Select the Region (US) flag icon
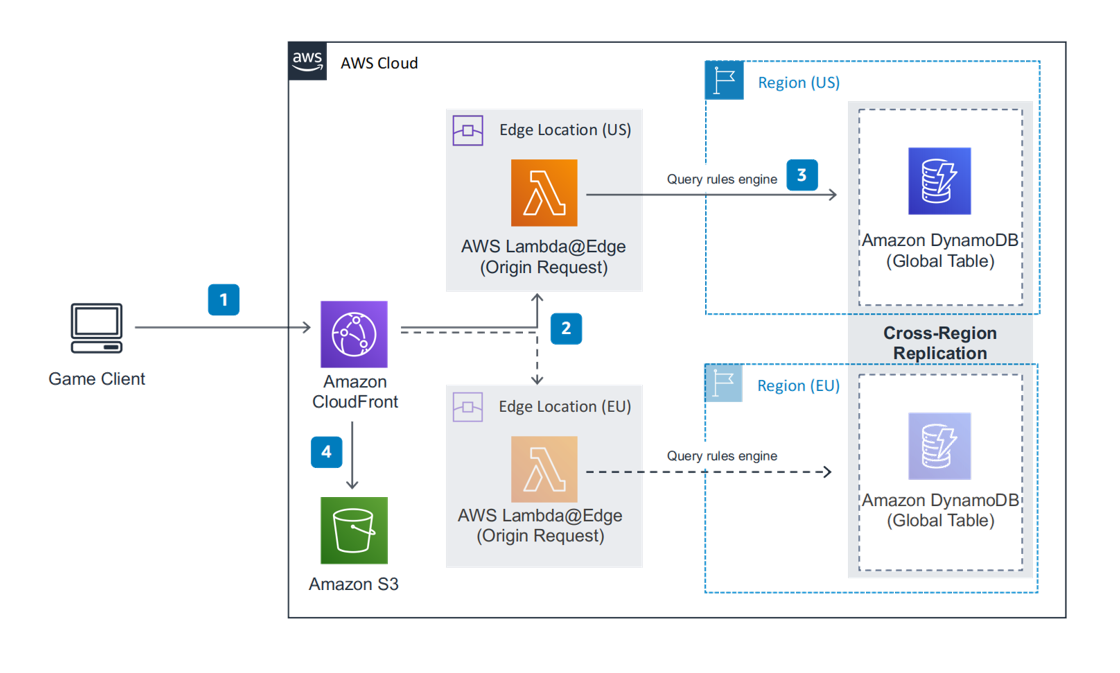This screenshot has width=1120, height=673. (x=724, y=80)
